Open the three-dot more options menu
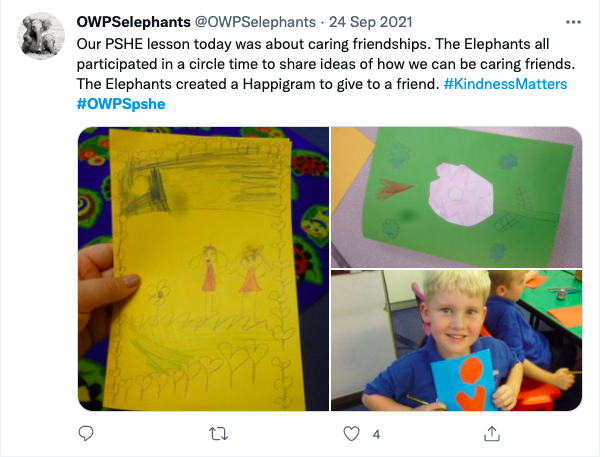 [573, 22]
